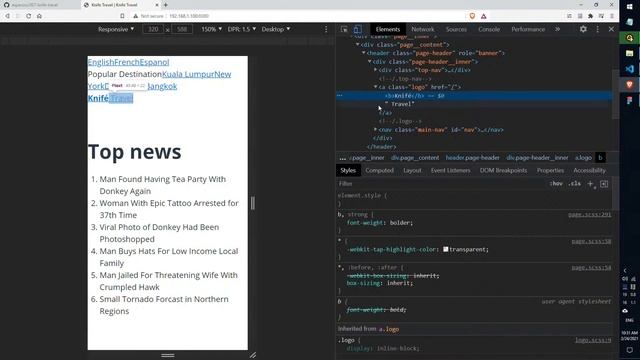Edit the viewport width field 320
Image resolution: width=640 pixels, height=360 pixels.
[x=153, y=29]
